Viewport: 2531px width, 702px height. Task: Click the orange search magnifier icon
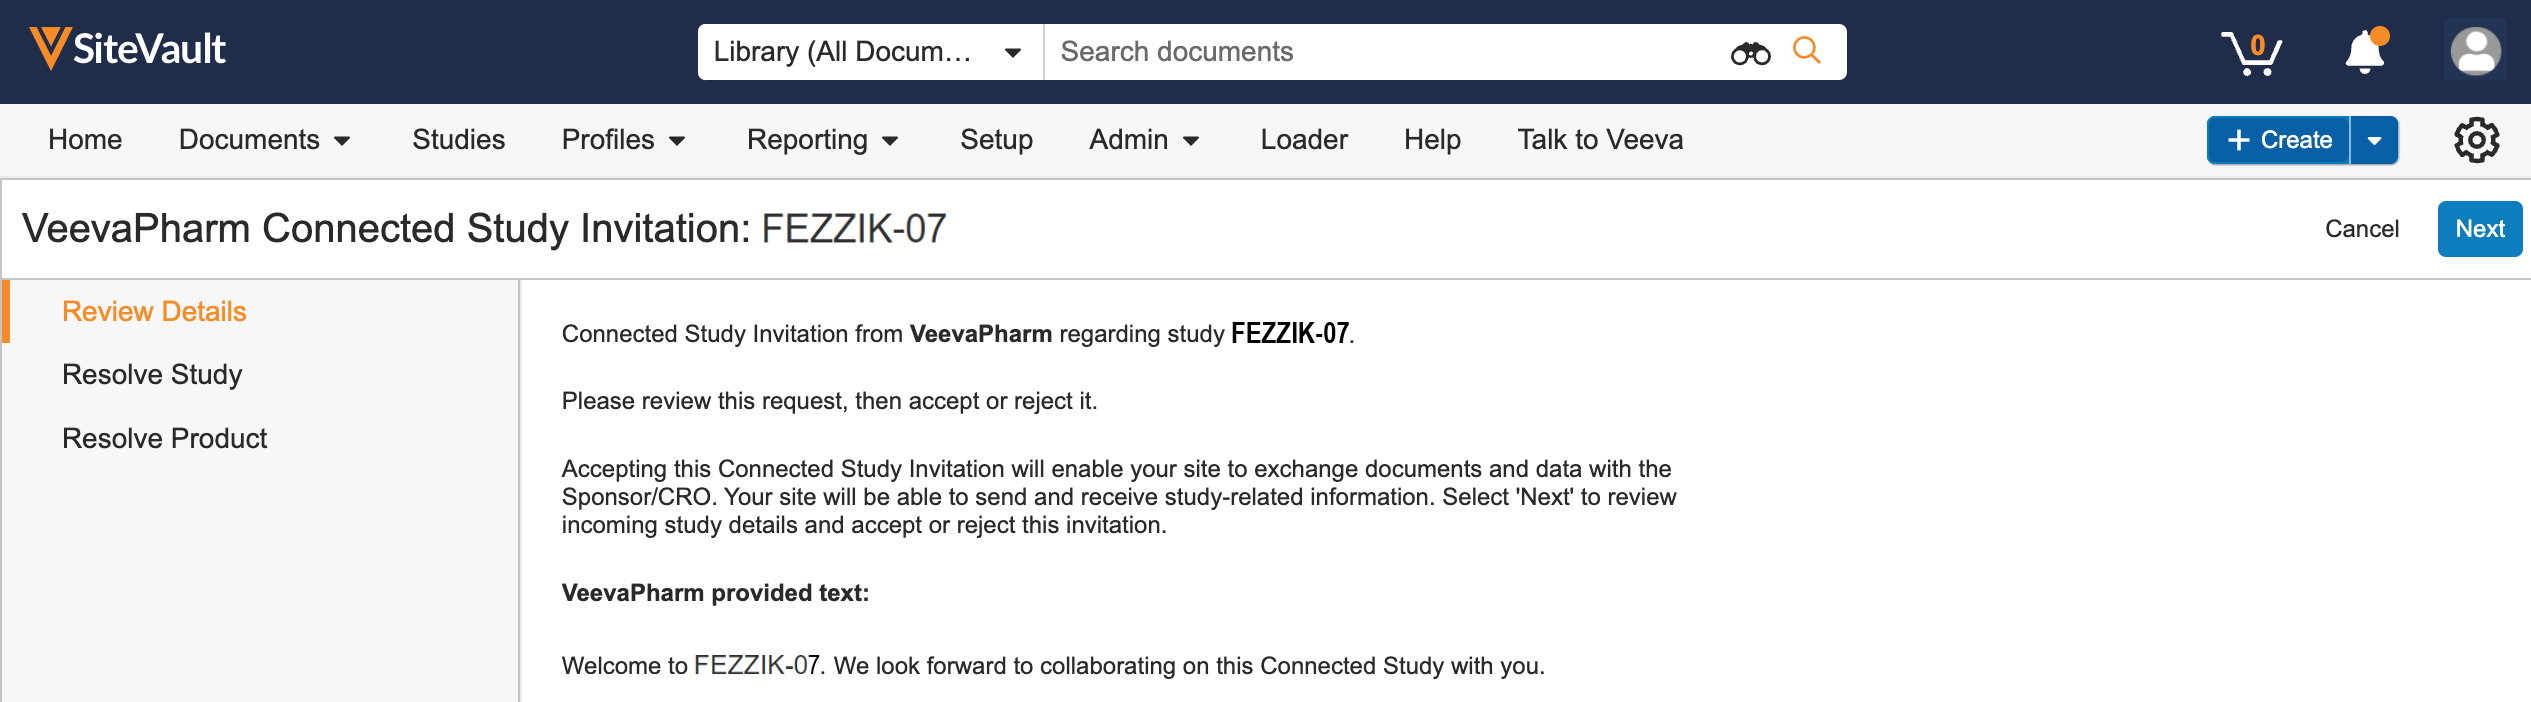click(x=1806, y=50)
